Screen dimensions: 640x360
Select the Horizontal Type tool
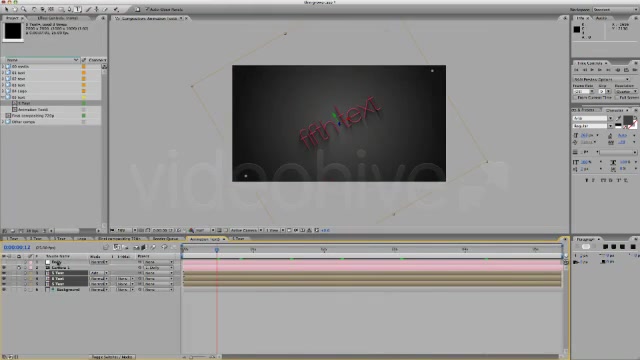pyautogui.click(x=78, y=9)
